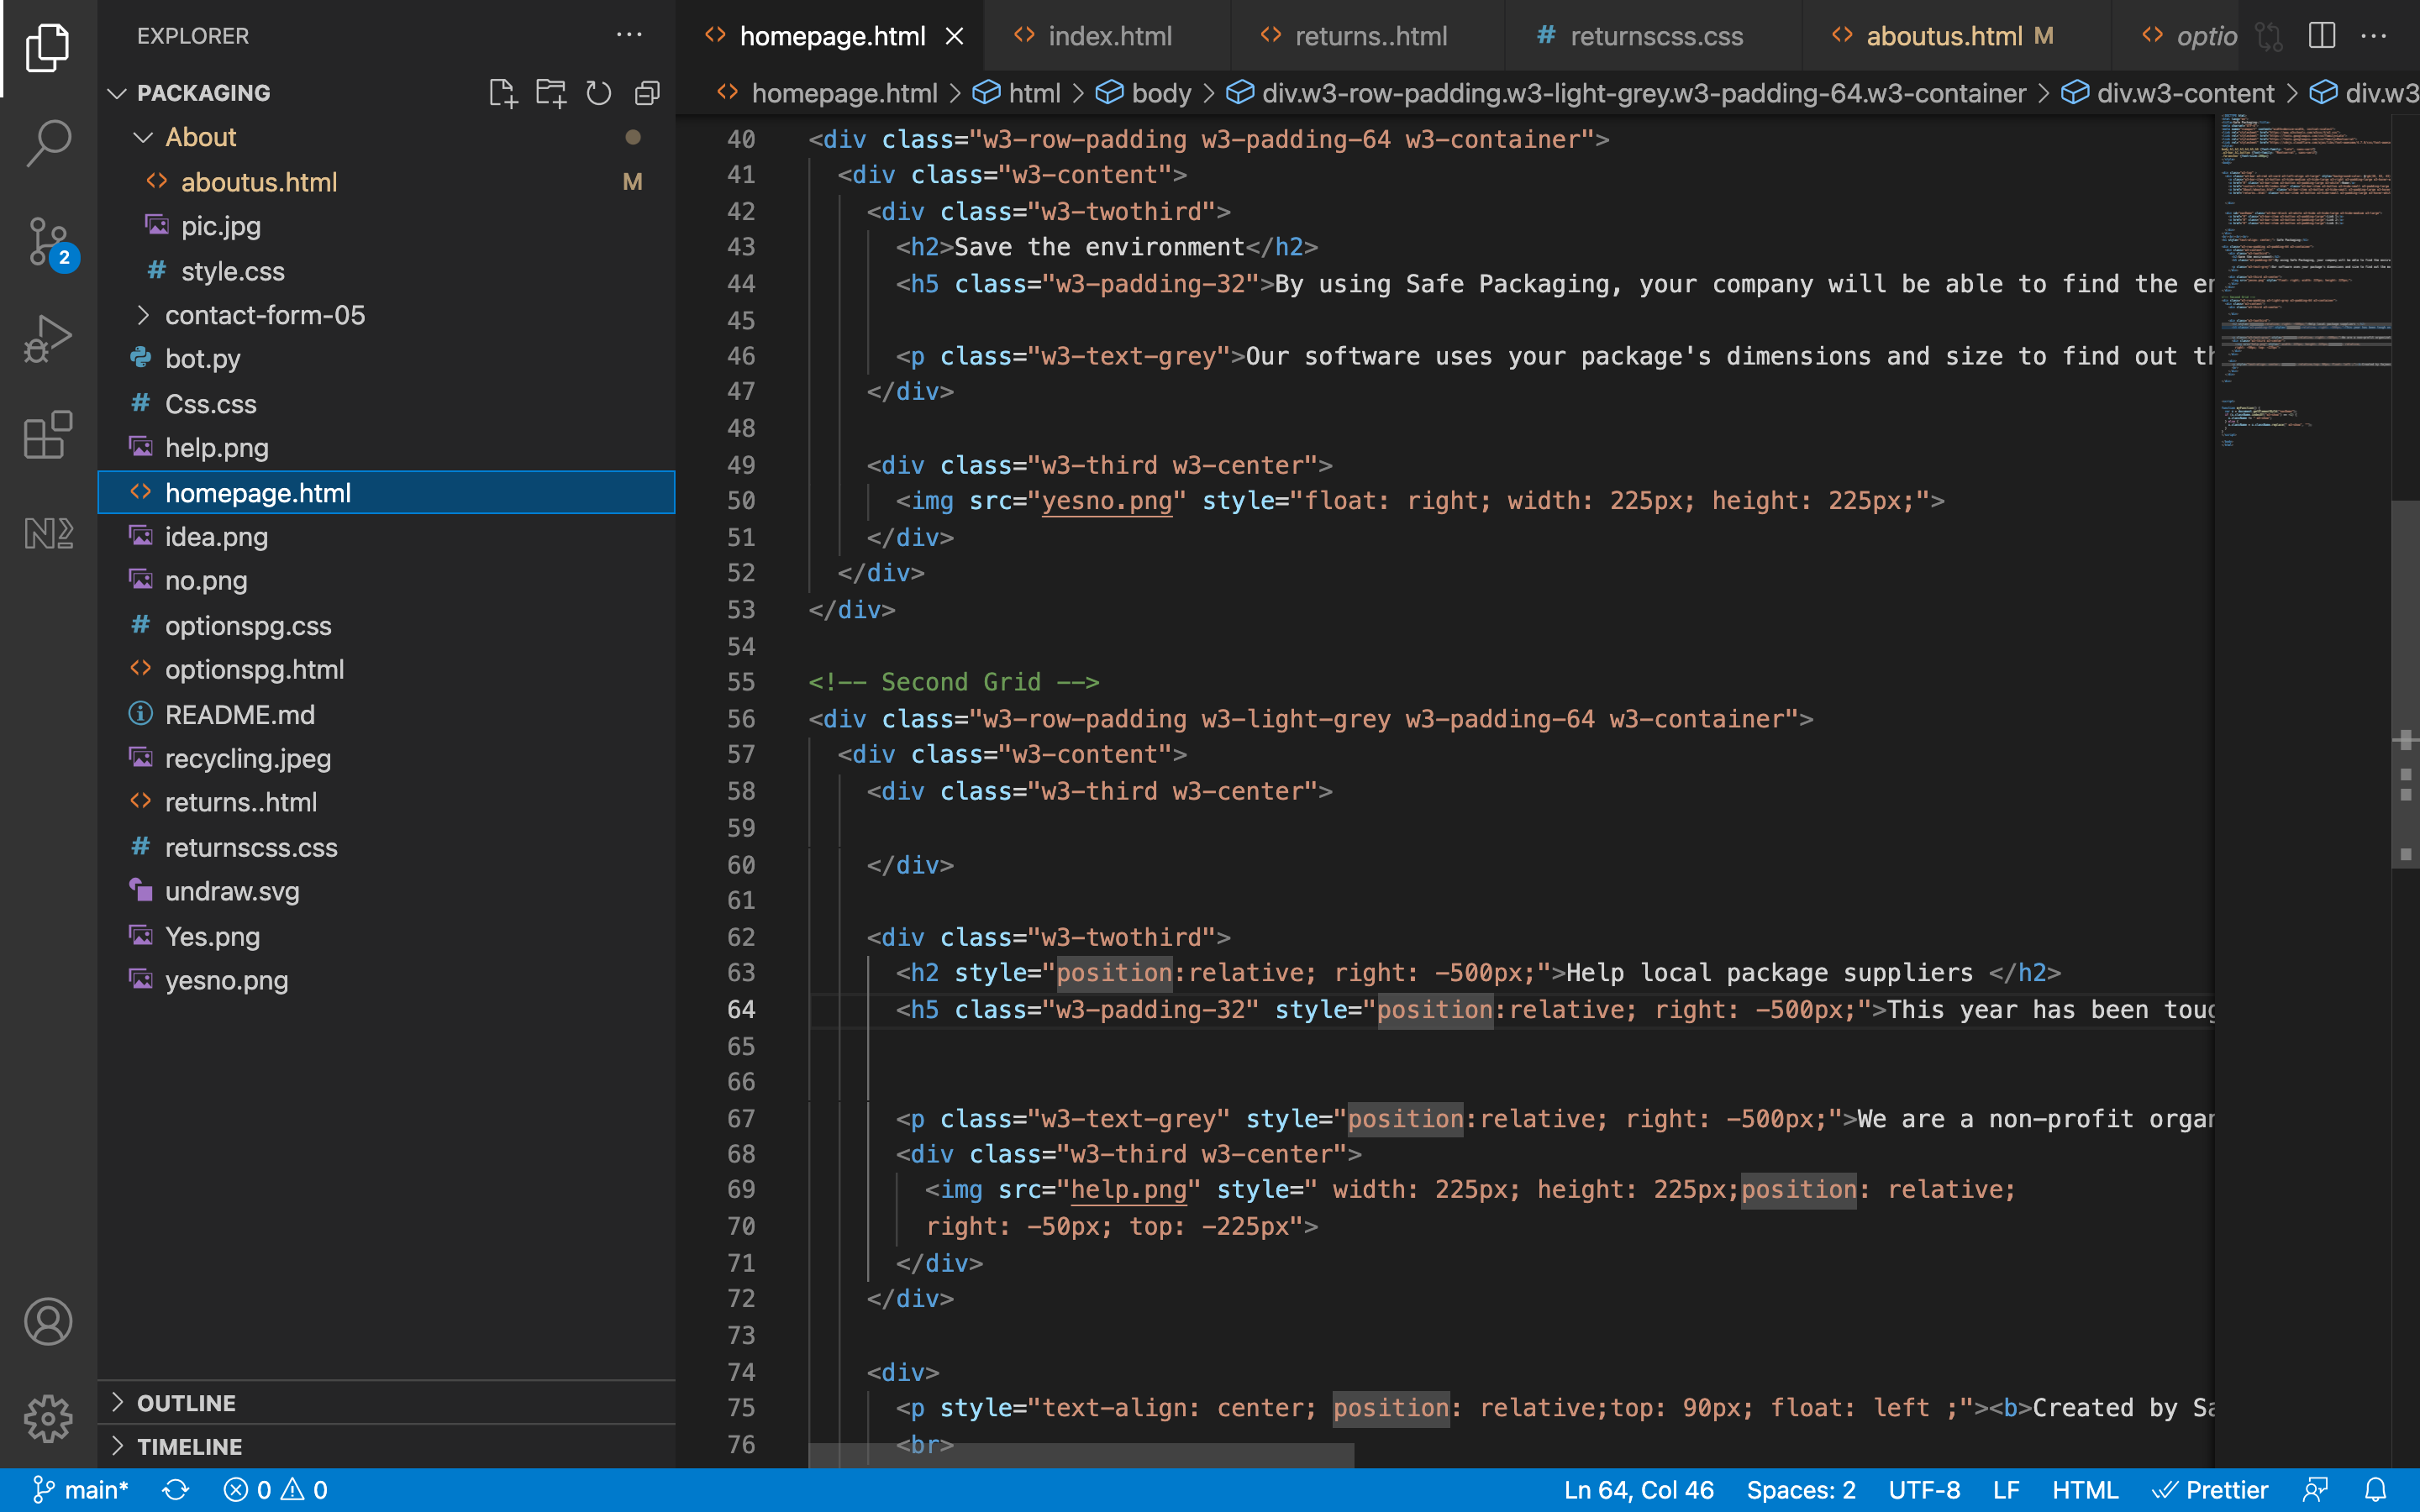Collapse all folders in explorer
This screenshot has height=1512, width=2420.
point(647,93)
